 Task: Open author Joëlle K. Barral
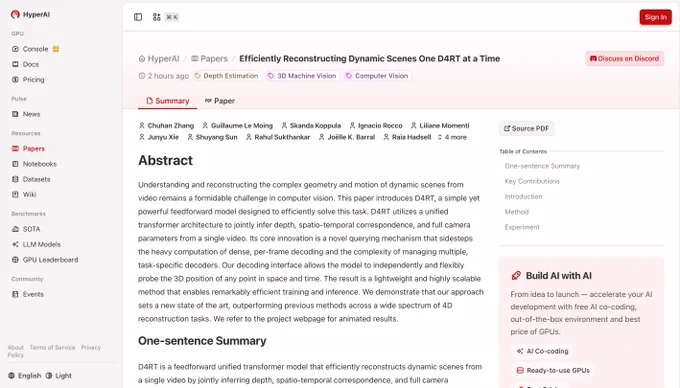tap(347, 137)
